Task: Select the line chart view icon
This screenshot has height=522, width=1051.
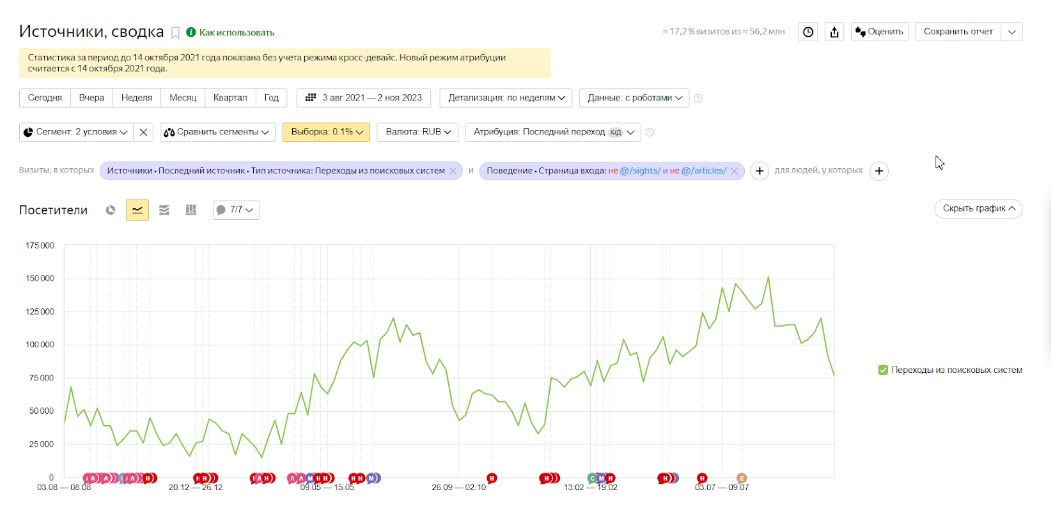Action: click(137, 210)
